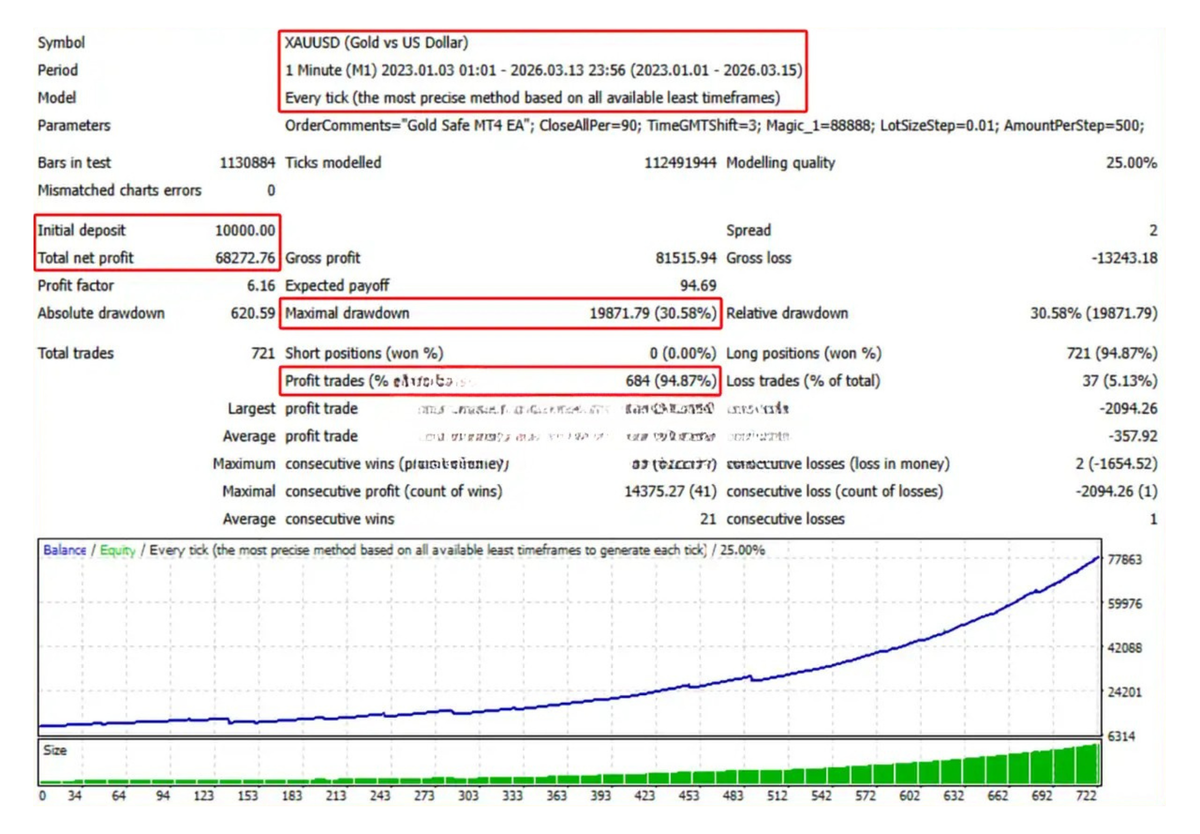Image resolution: width=1200 pixels, height=834 pixels.
Task: Click the 'Total trades' label
Action: [x=76, y=353]
